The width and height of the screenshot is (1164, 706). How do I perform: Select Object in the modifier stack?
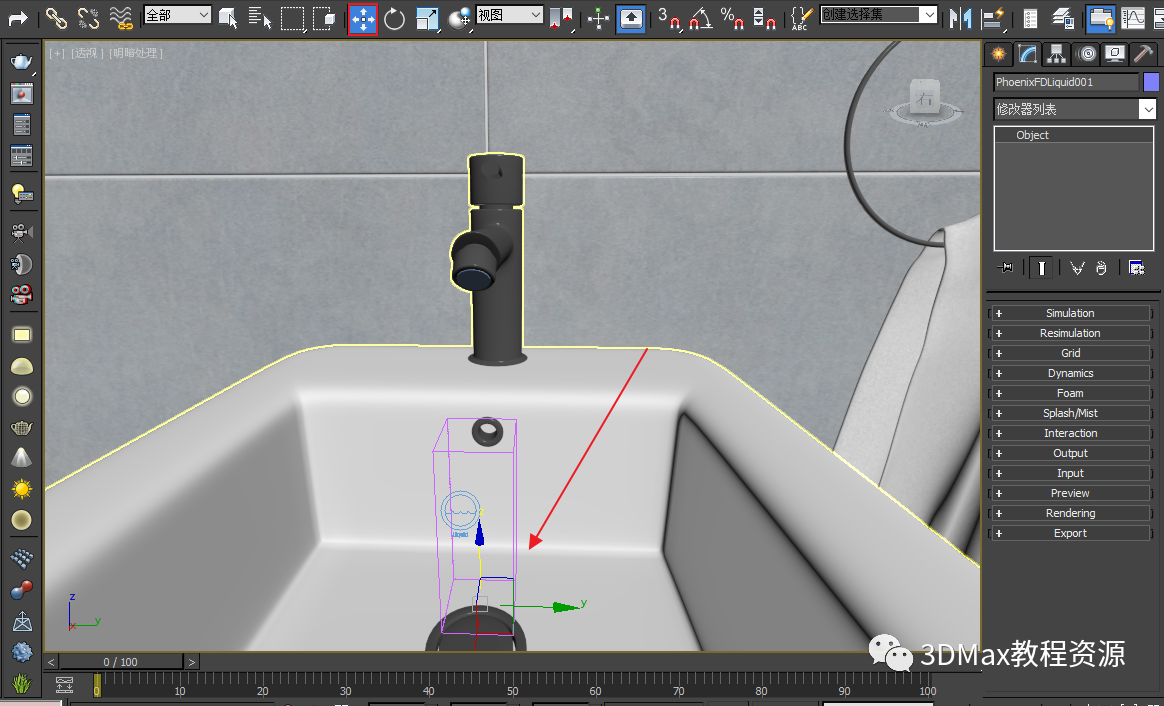point(1032,135)
